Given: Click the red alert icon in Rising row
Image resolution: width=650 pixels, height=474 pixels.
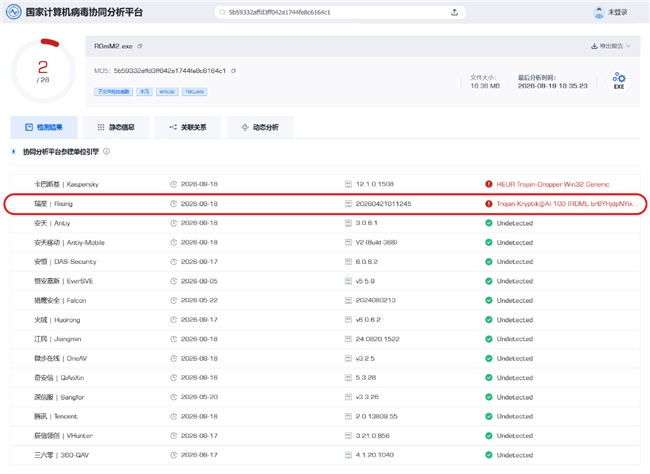Looking at the screenshot, I should coord(489,204).
